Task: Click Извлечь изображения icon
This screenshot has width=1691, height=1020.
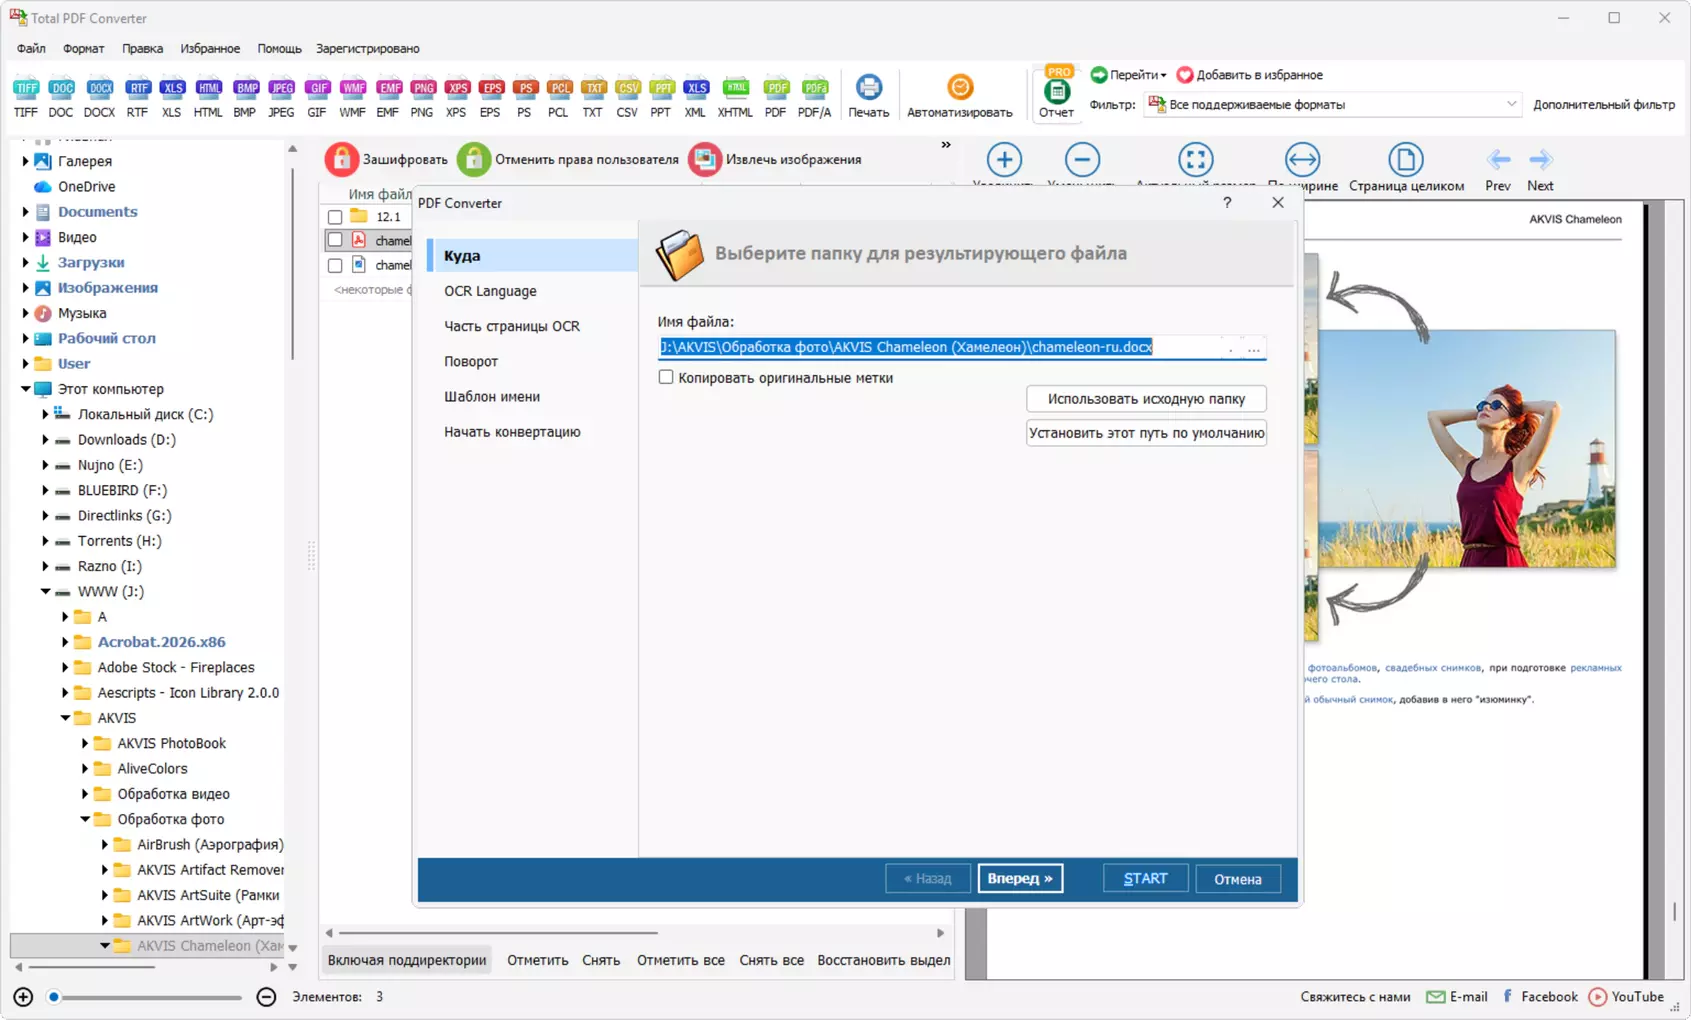Action: point(705,159)
